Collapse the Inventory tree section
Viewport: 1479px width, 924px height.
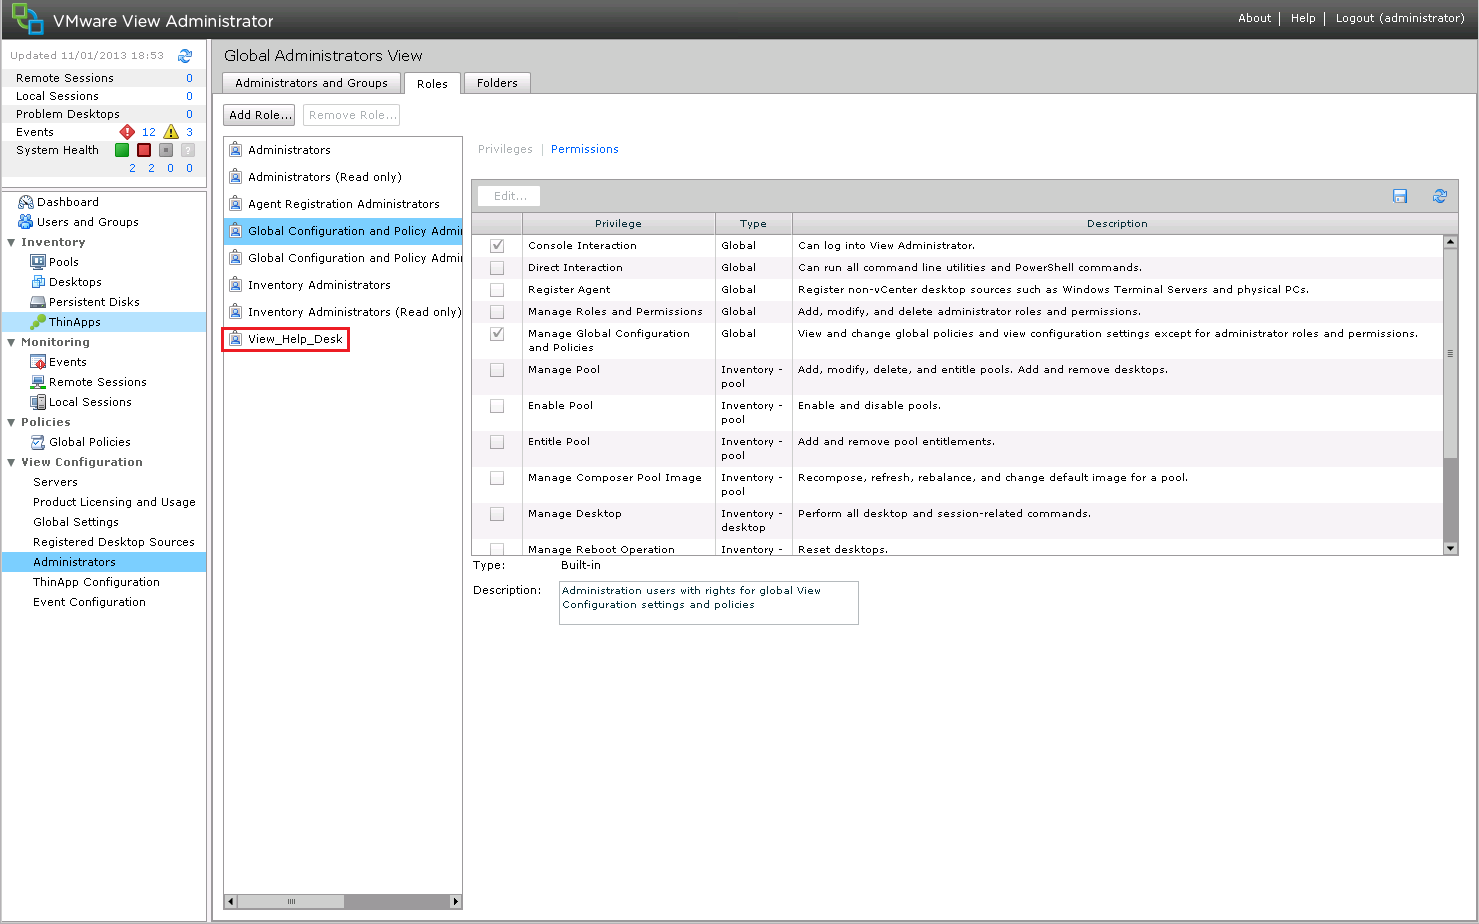(12, 242)
